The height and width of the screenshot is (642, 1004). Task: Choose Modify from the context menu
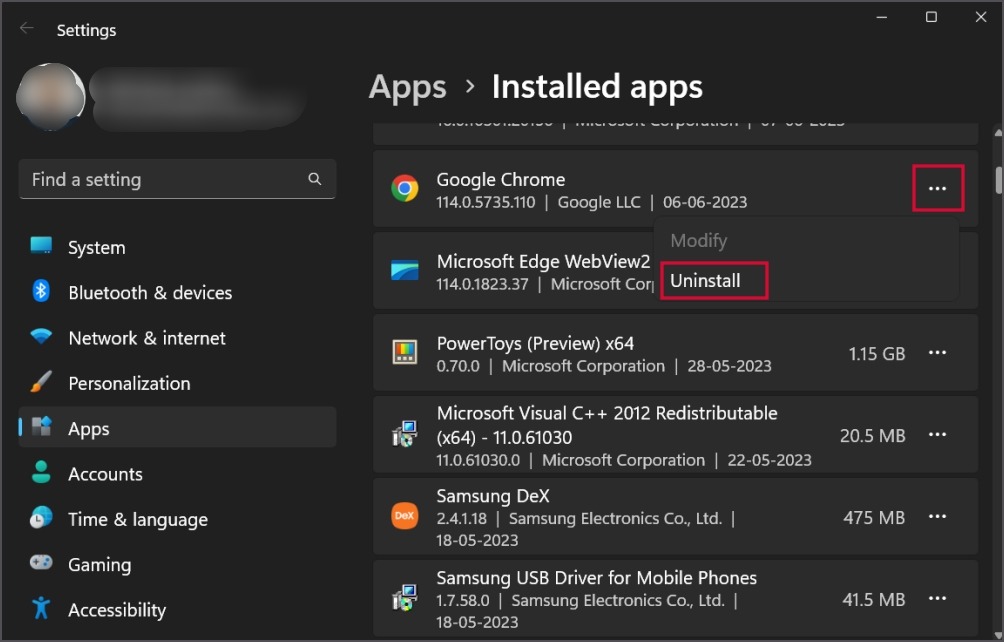pyautogui.click(x=699, y=241)
